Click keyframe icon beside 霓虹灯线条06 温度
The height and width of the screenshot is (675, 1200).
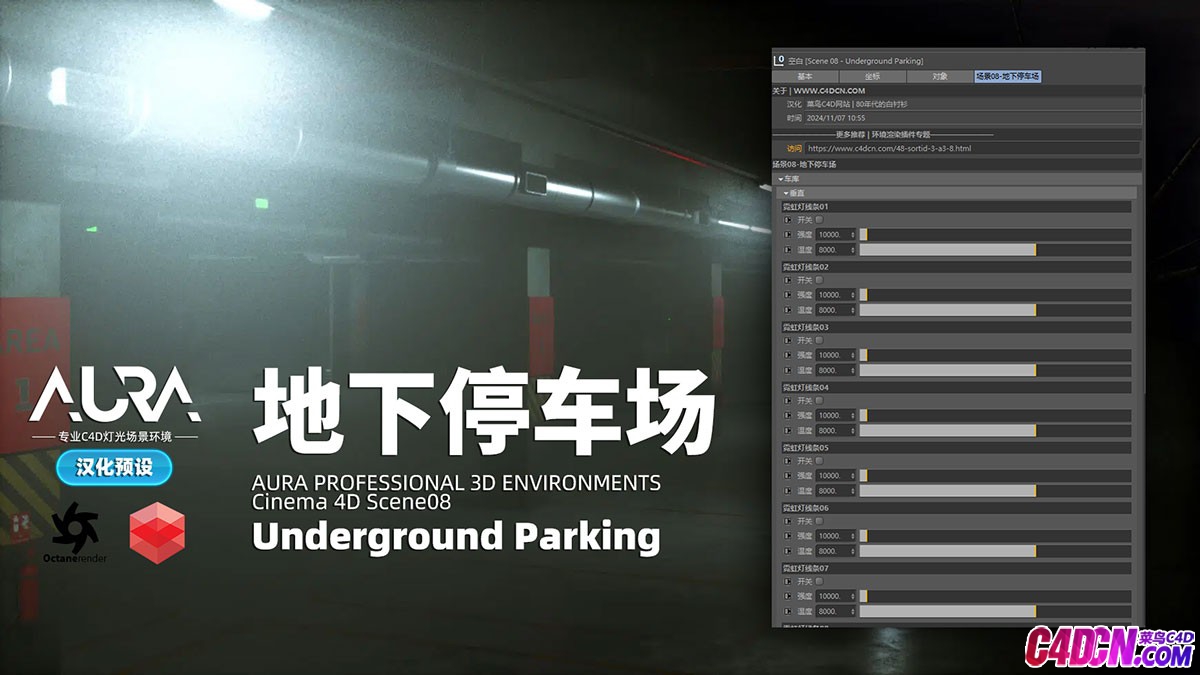[788, 551]
